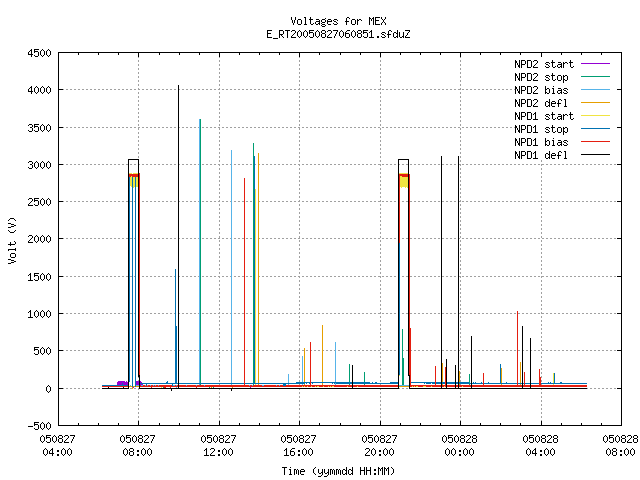640x480 pixels.
Task: Click the file name E_RT20050827060851.sfduZ
Action: (x=338, y=34)
